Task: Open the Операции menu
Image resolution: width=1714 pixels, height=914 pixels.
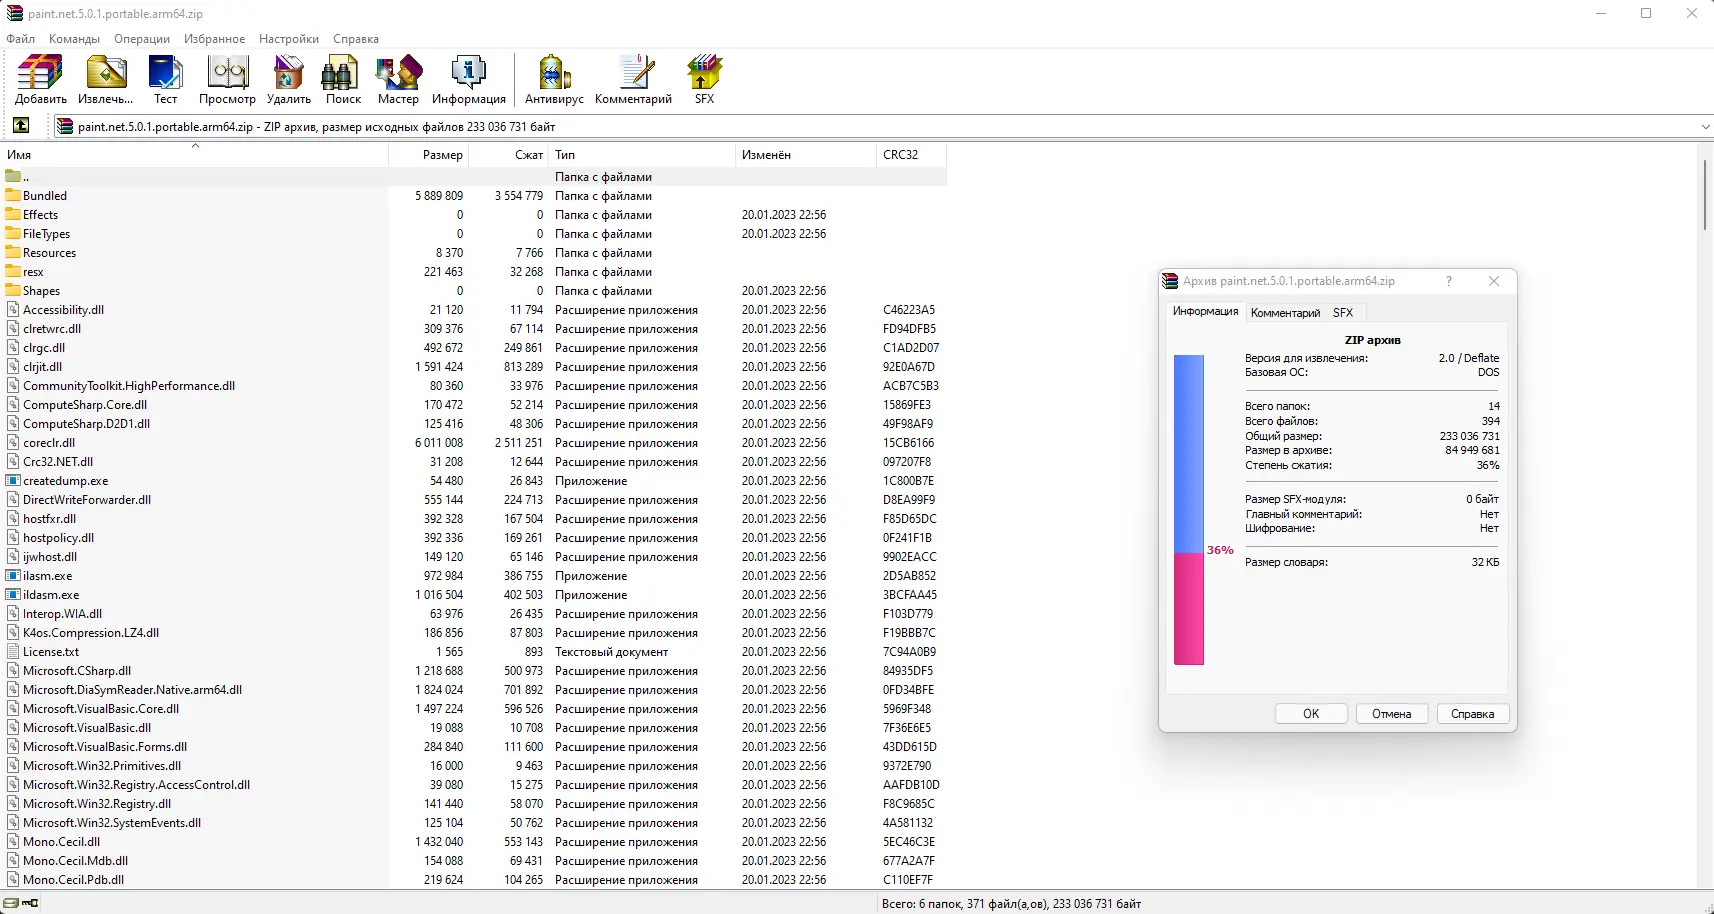Action: coord(142,39)
